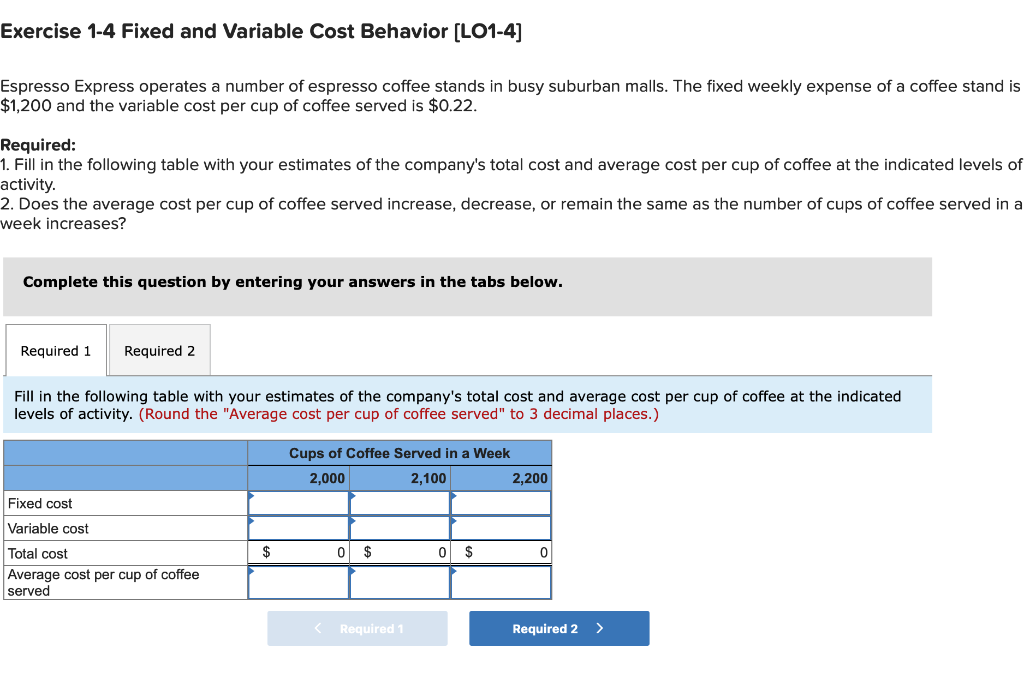The image size is (1024, 696).
Task: Switch to the Required 2 tab
Action: point(159,350)
